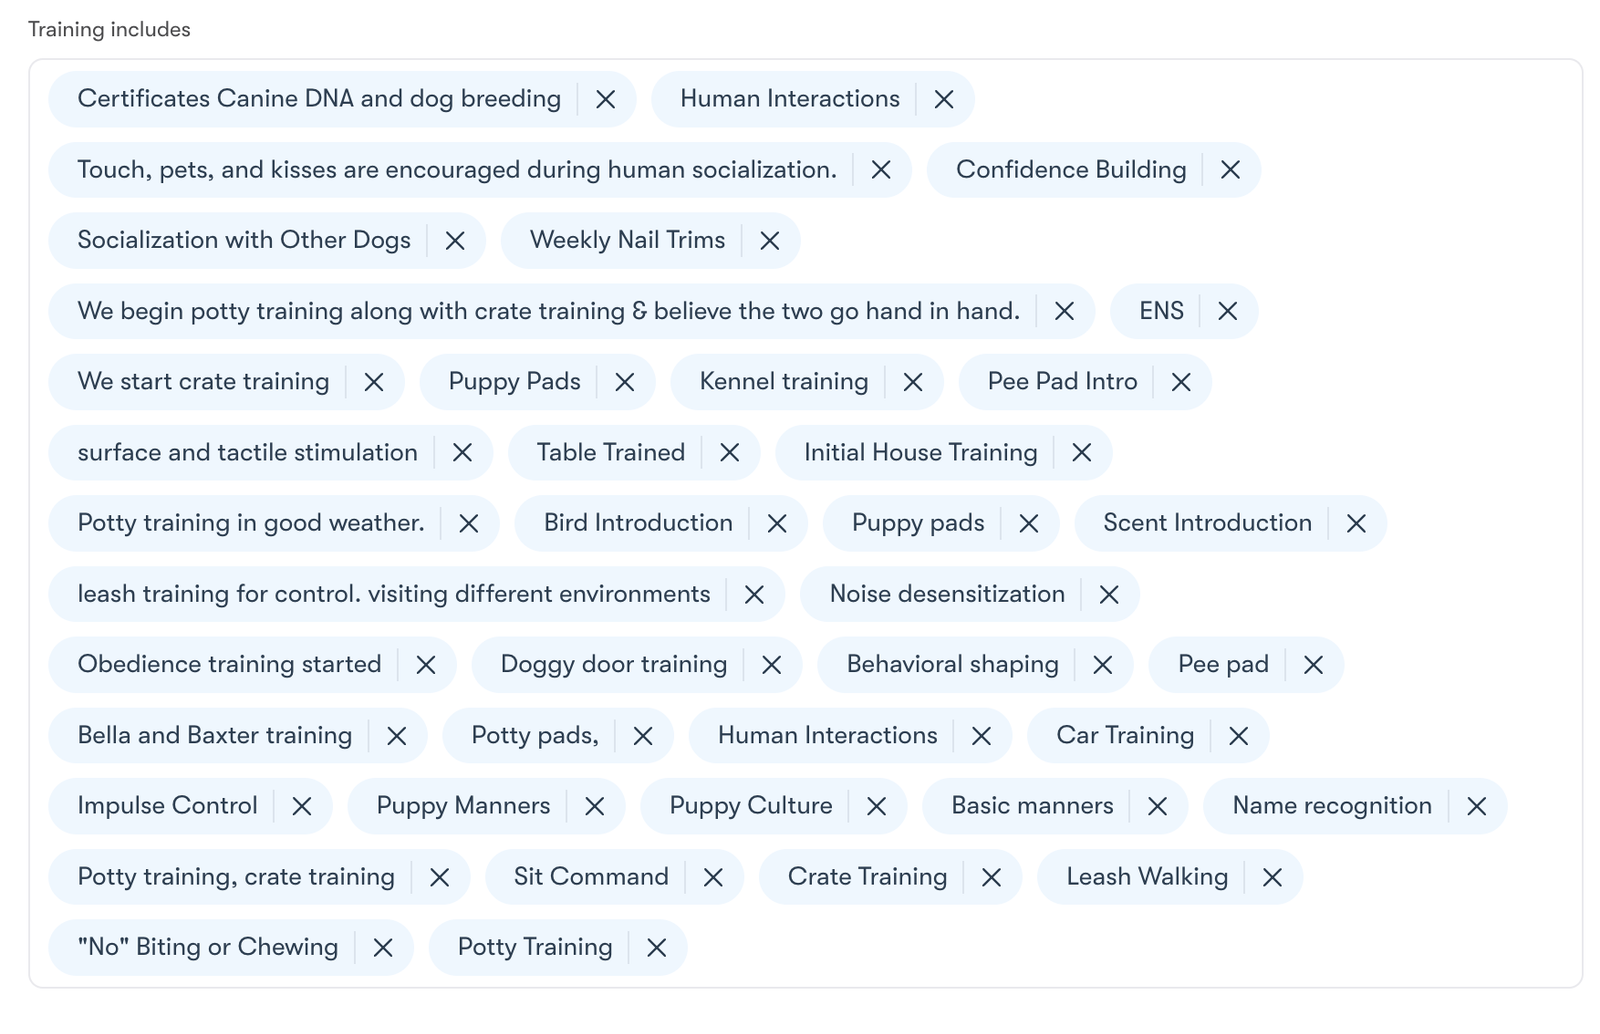Viewport: 1600px width, 1034px height.
Task: Delete the Leash Walking tag
Action: [1272, 877]
